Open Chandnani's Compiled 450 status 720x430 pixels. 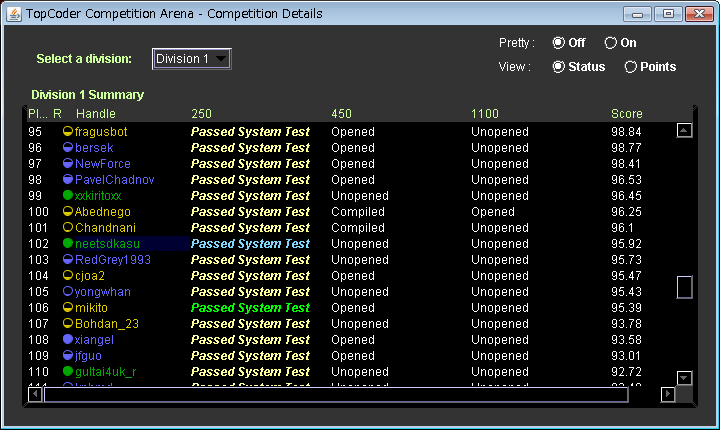(x=358, y=227)
